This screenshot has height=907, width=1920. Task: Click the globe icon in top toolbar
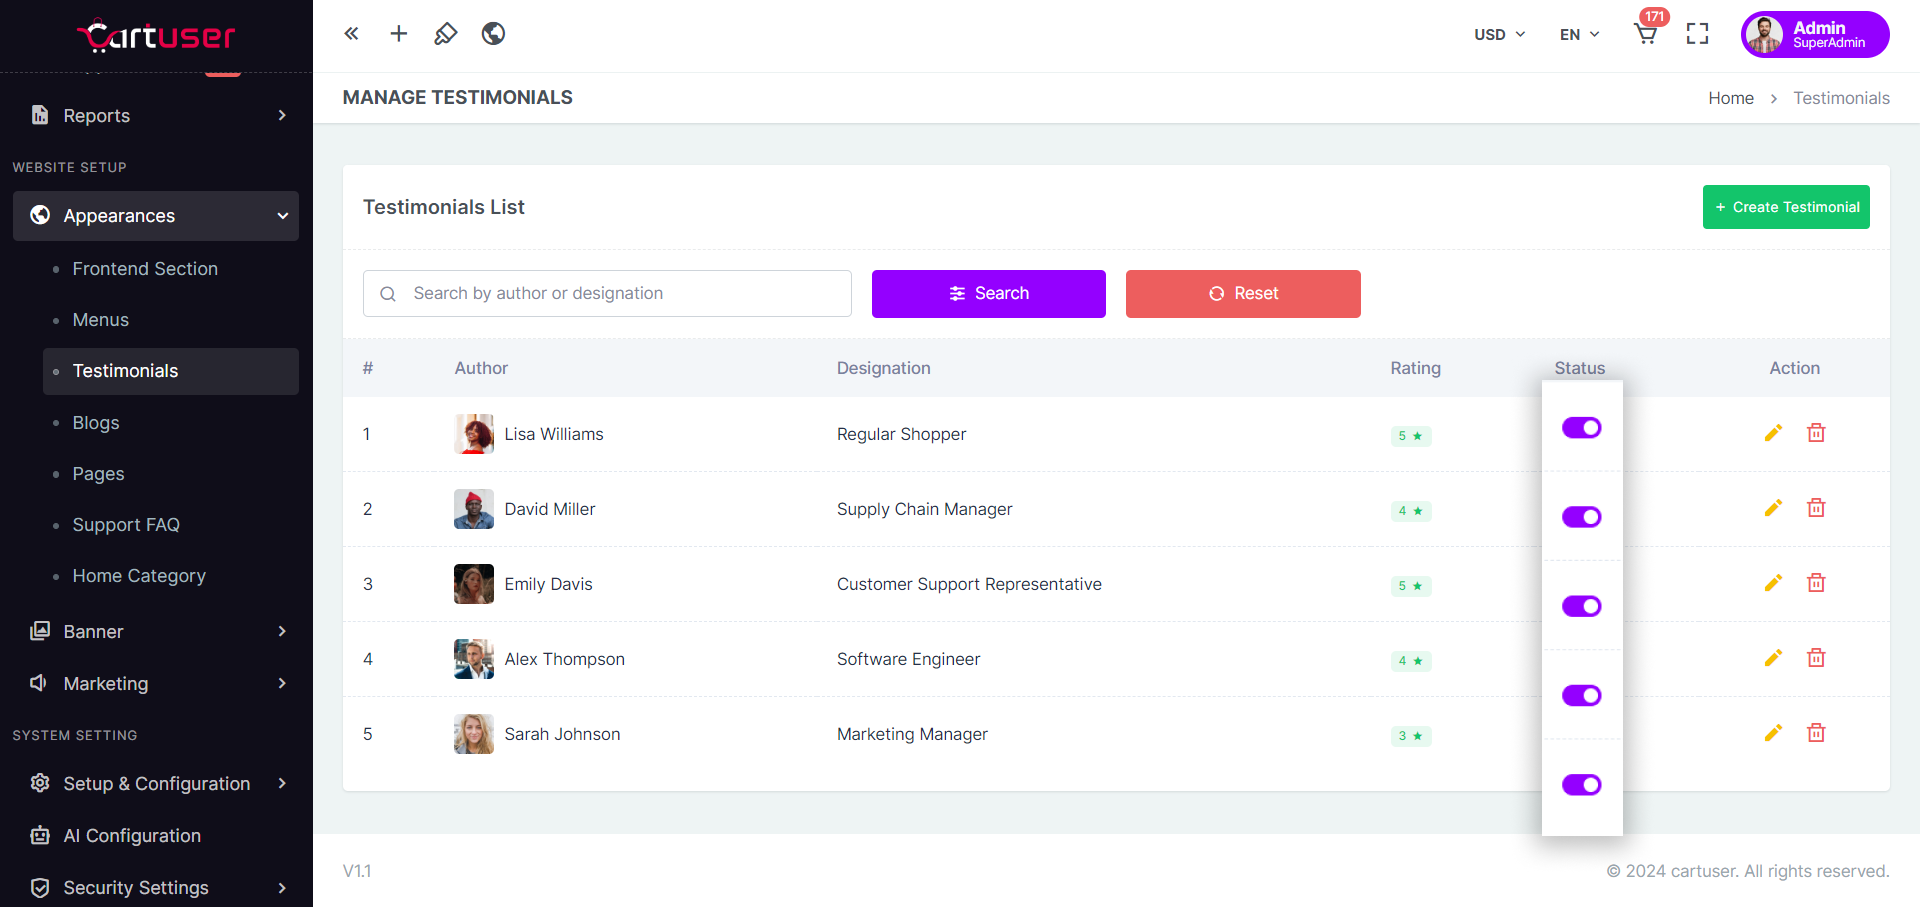click(493, 34)
